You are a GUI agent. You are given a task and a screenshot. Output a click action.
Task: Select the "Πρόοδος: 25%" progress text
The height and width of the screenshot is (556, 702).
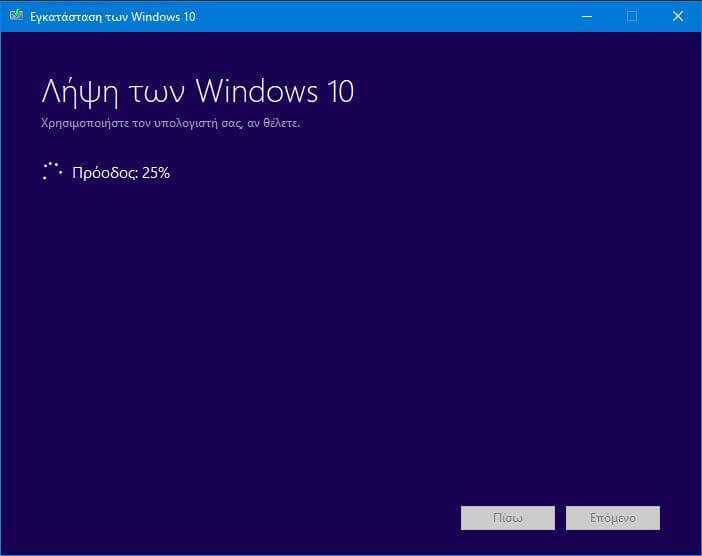coord(121,173)
